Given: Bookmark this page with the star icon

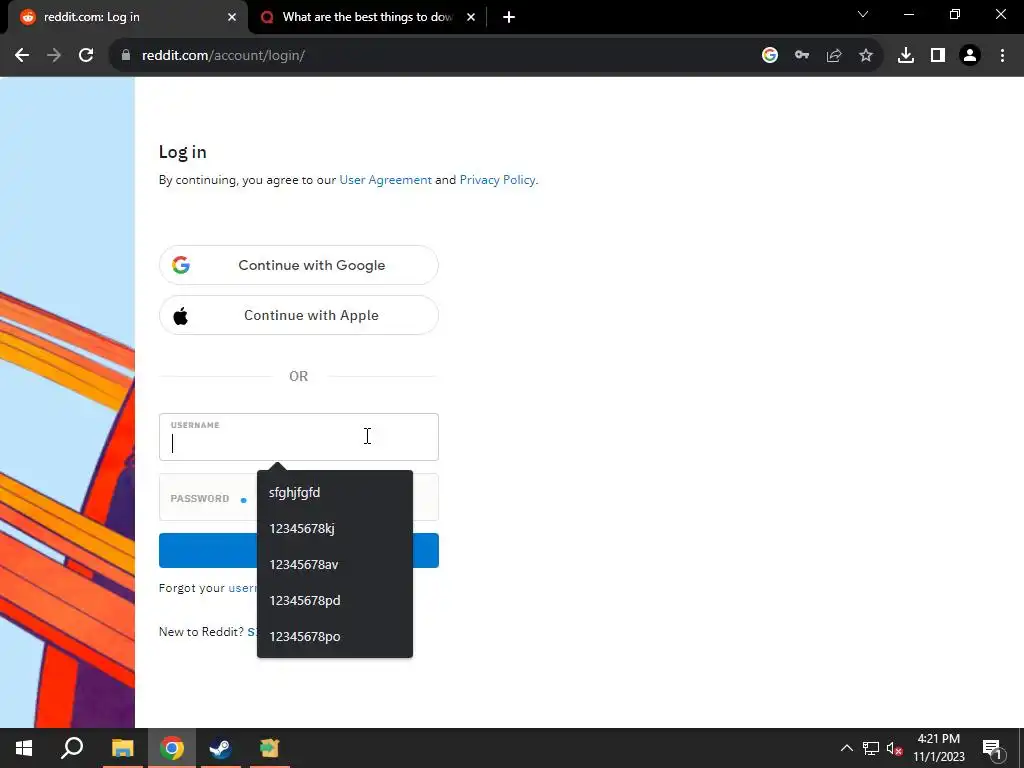Looking at the screenshot, I should click(x=866, y=56).
